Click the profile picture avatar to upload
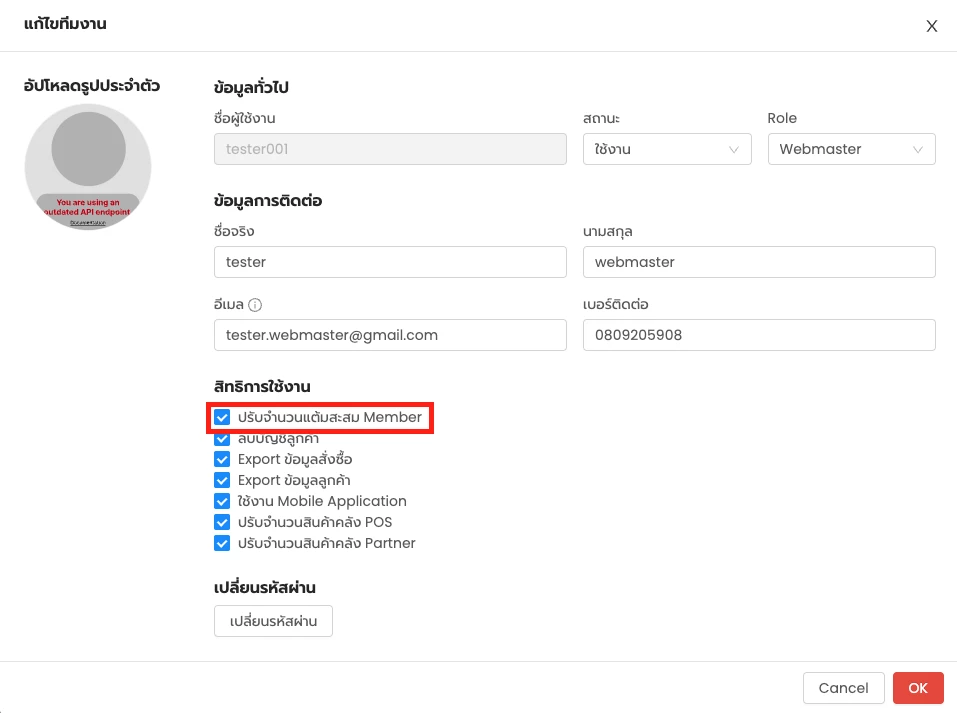The width and height of the screenshot is (957, 713). [x=88, y=167]
